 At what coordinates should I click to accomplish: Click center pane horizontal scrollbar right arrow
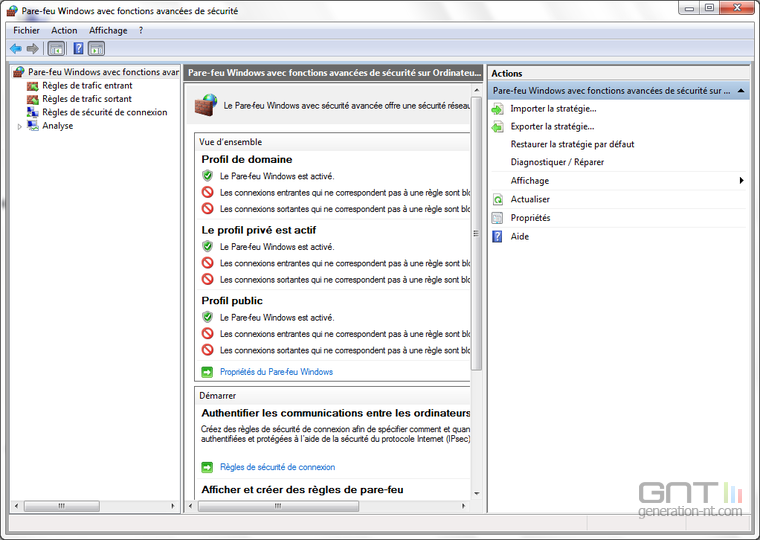463,506
